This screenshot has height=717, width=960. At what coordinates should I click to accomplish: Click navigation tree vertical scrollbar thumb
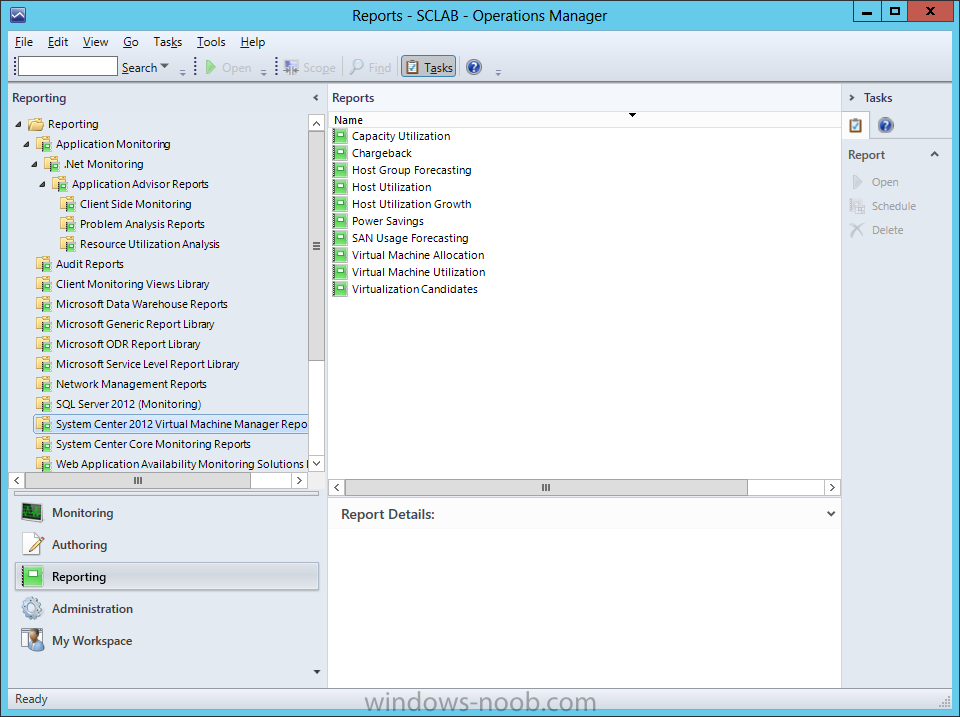316,246
